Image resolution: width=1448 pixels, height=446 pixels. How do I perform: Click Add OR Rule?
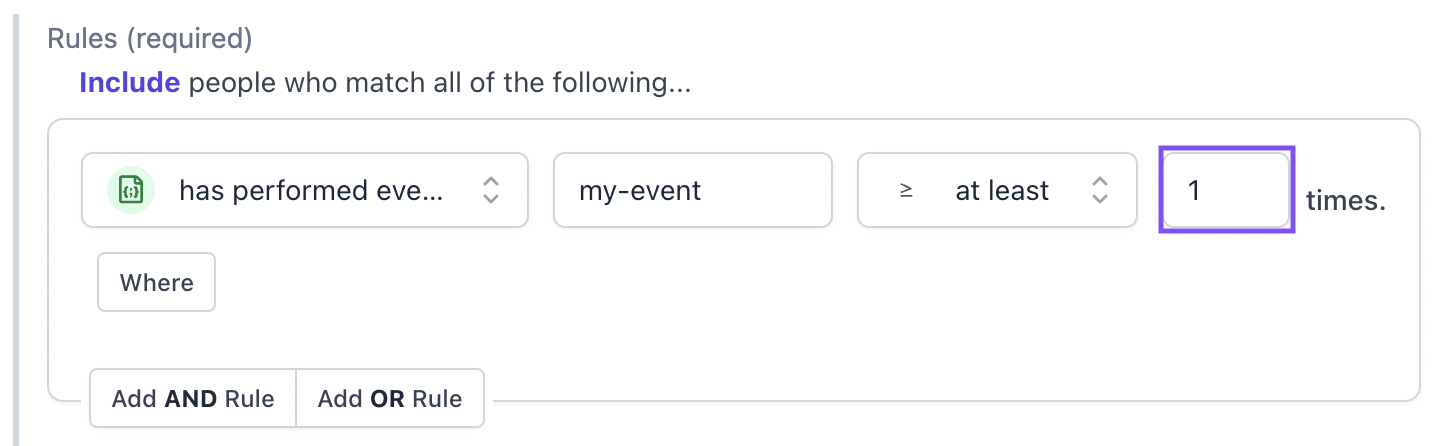click(x=390, y=399)
